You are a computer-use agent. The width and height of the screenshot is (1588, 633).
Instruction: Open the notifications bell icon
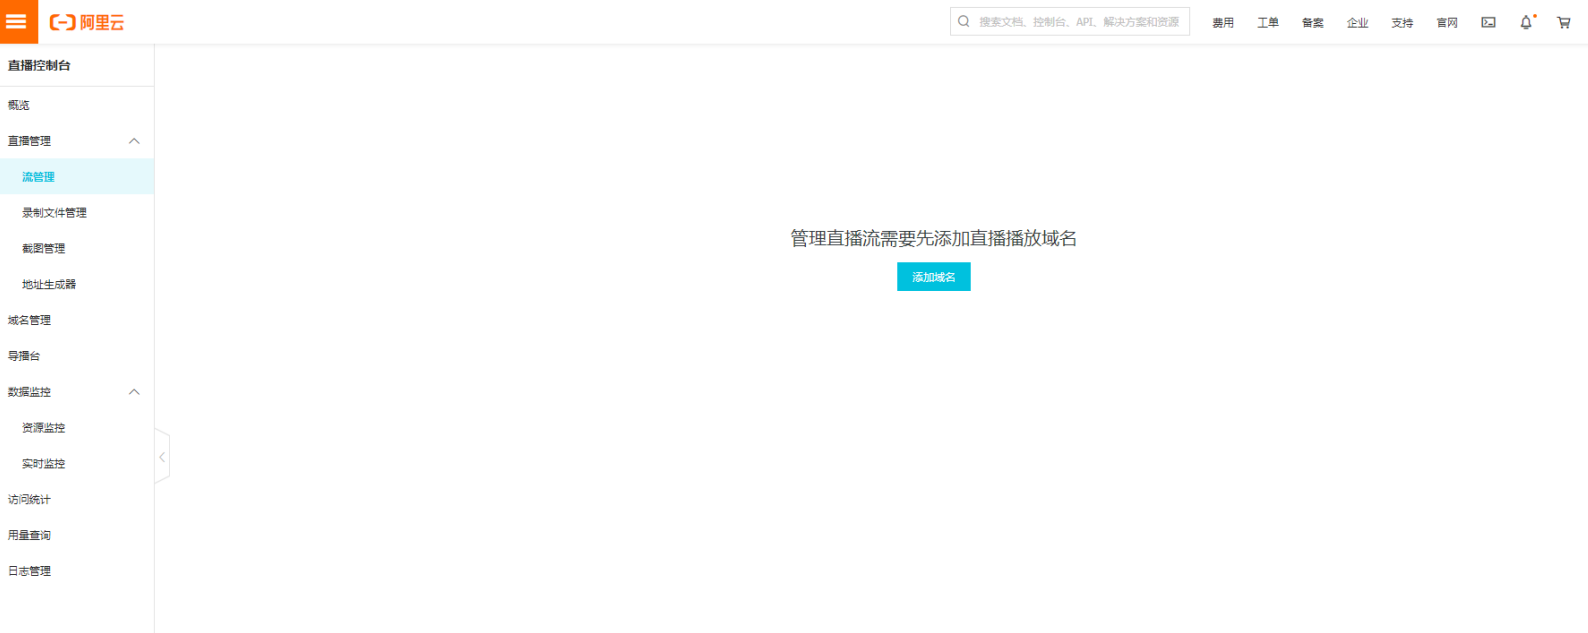(1526, 22)
